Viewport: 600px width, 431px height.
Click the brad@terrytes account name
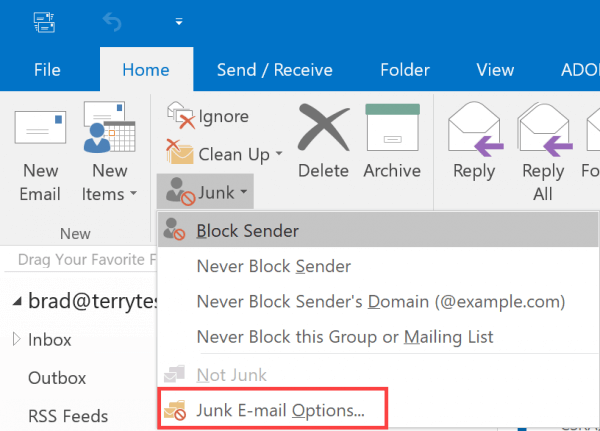pos(93,302)
